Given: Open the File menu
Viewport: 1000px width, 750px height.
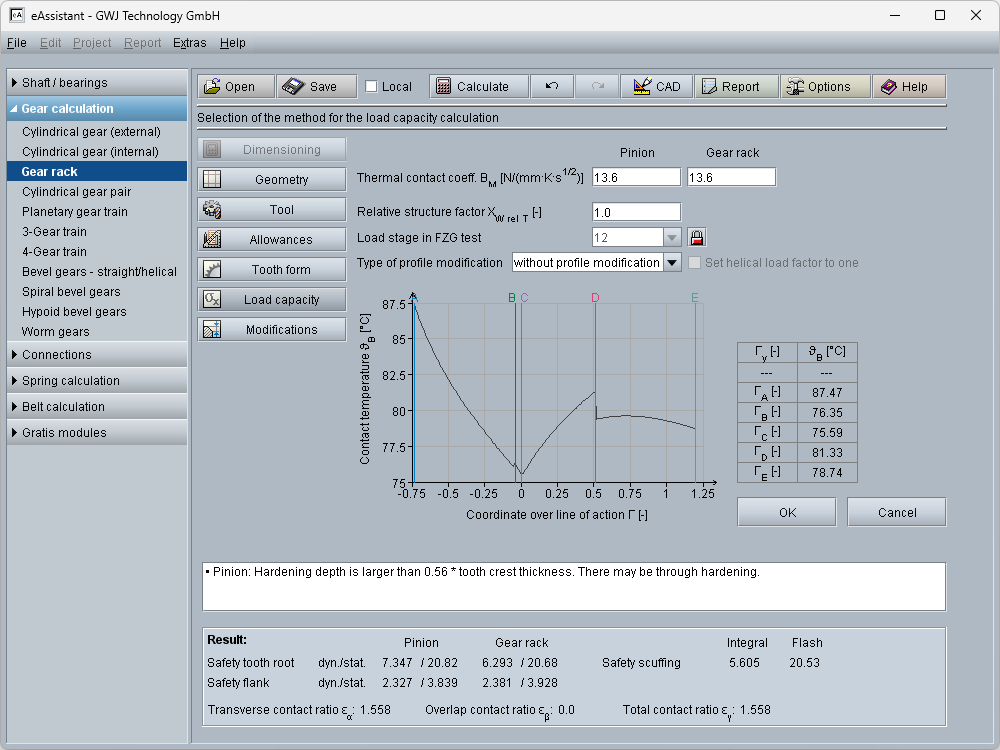Looking at the screenshot, I should [16, 43].
